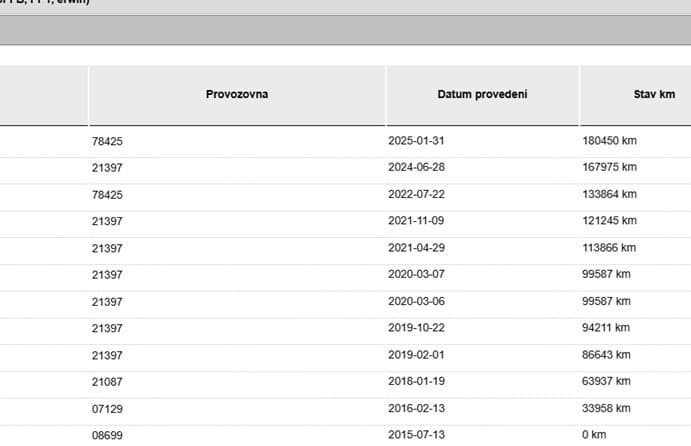Click the Stav km column header

[635, 95]
